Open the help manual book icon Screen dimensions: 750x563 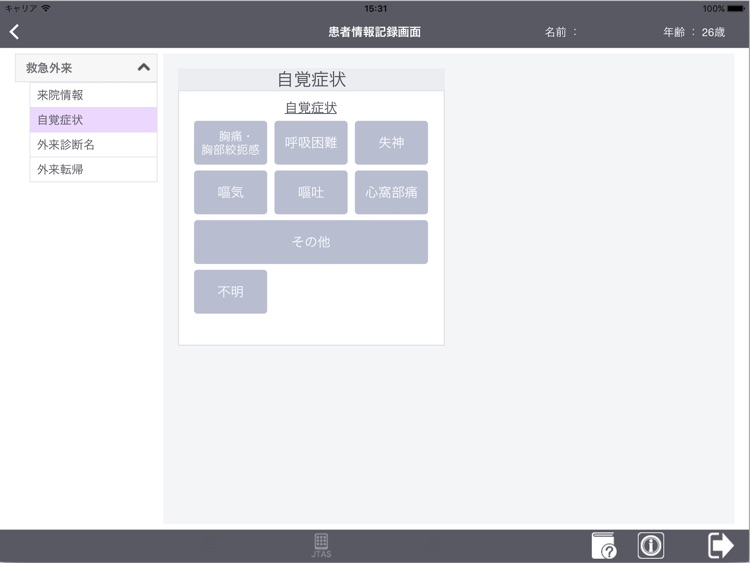(604, 545)
